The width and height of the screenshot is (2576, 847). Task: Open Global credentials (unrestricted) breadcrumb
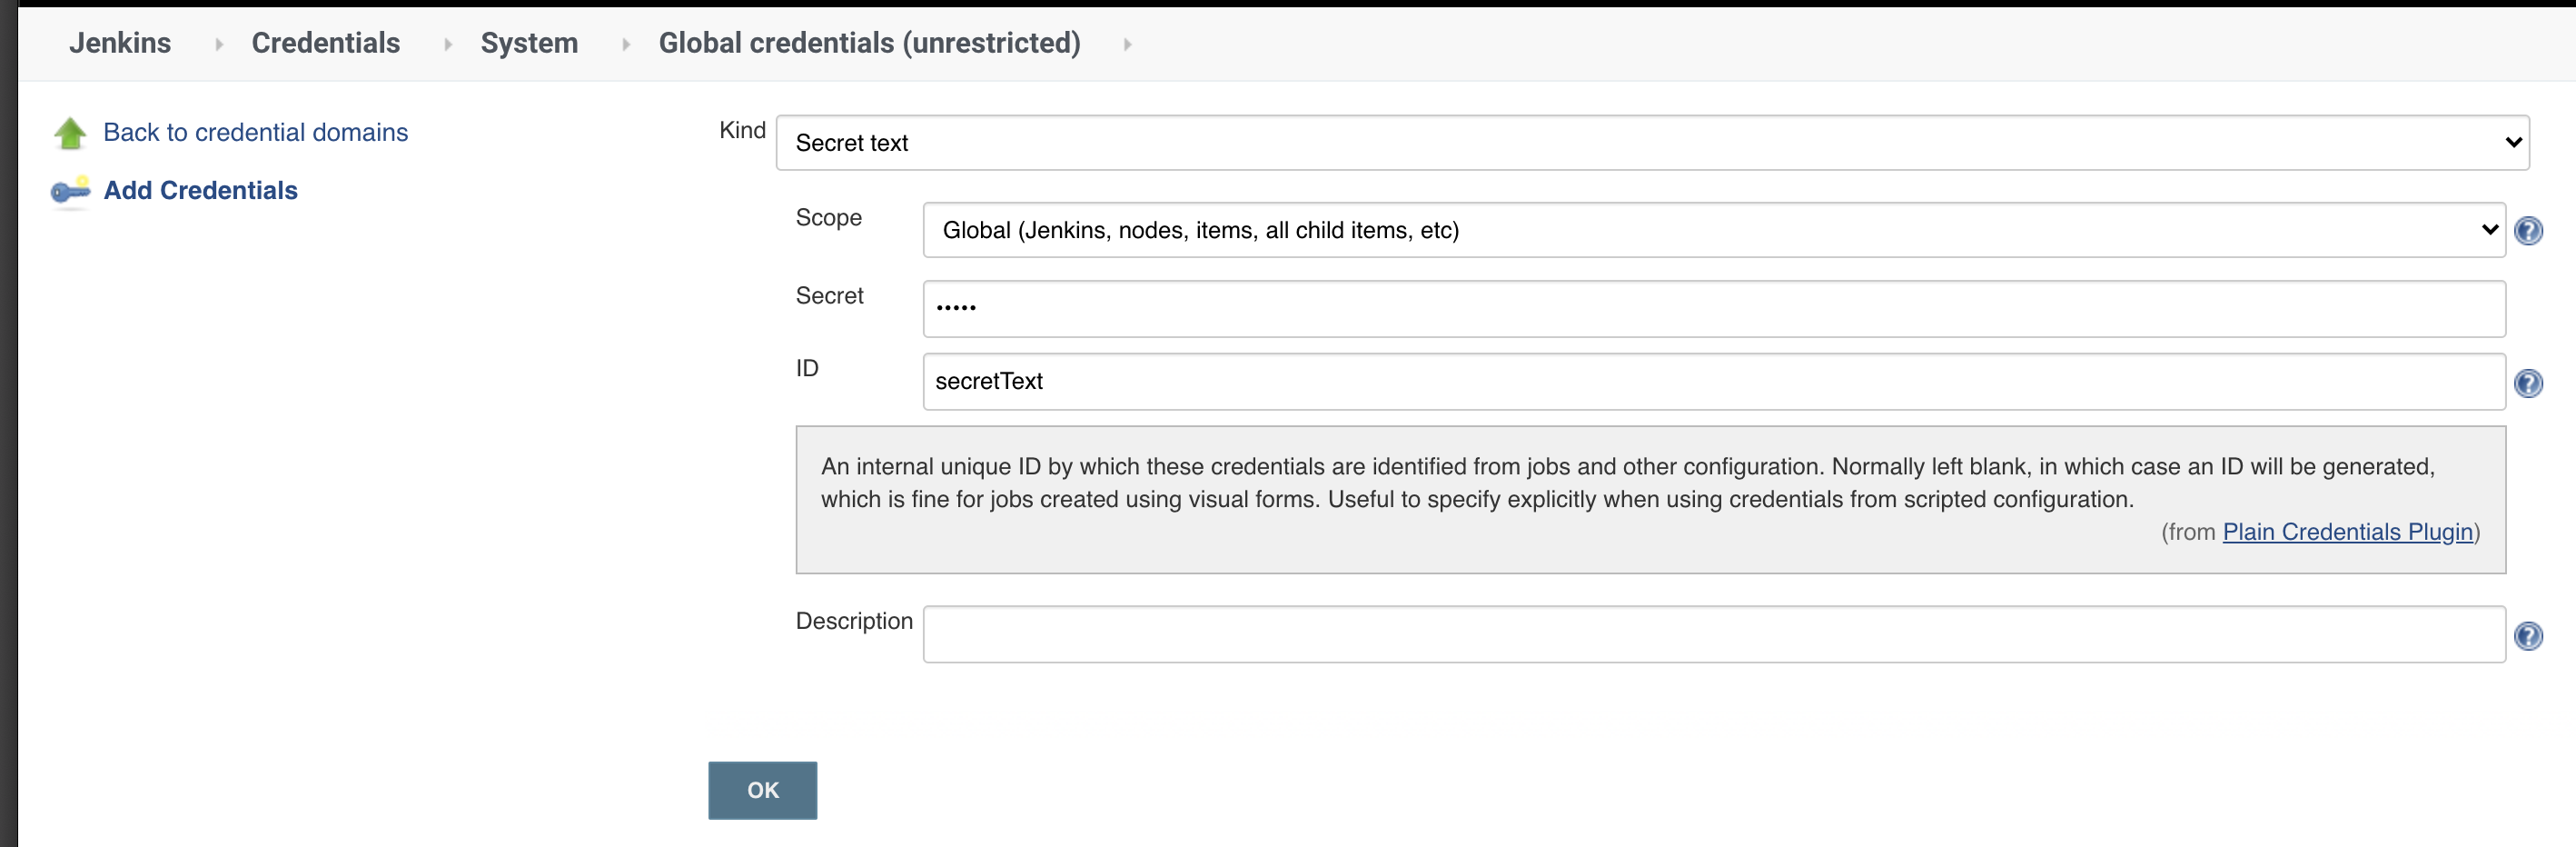click(869, 43)
